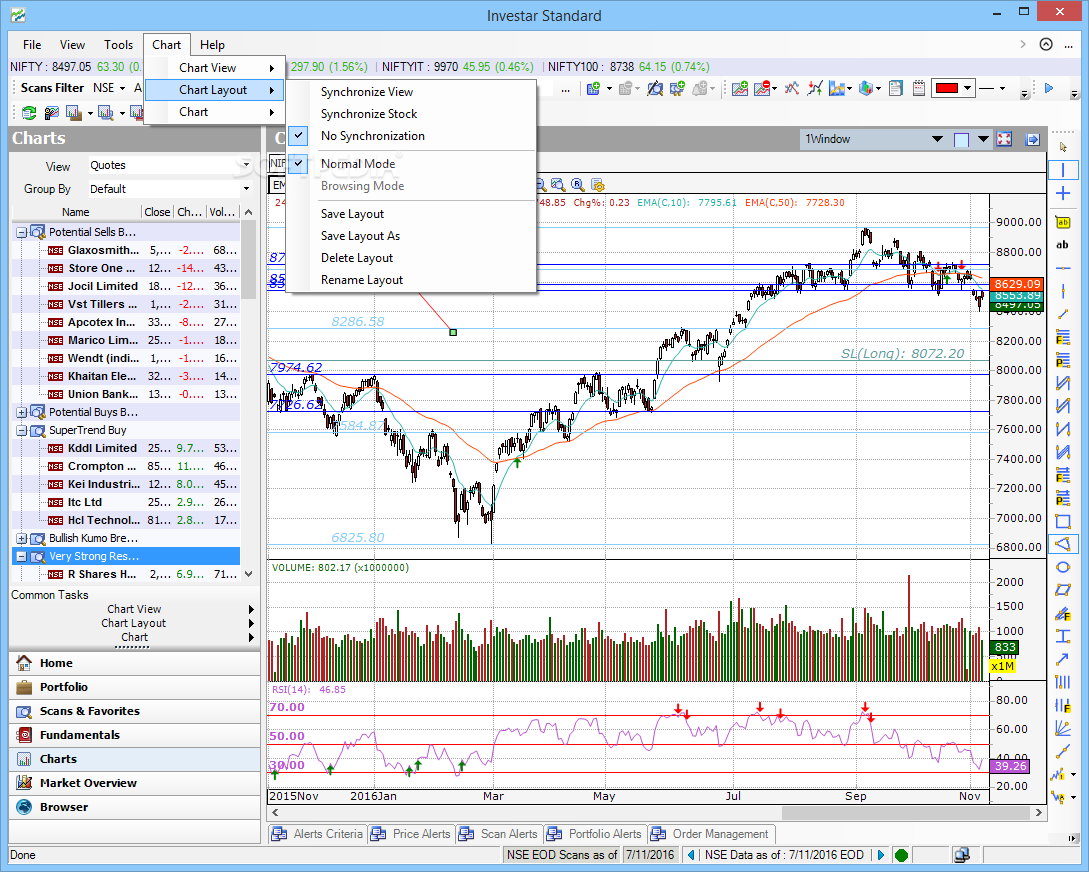Click the text label tool with yellow background
Image resolution: width=1089 pixels, height=872 pixels.
[1063, 223]
